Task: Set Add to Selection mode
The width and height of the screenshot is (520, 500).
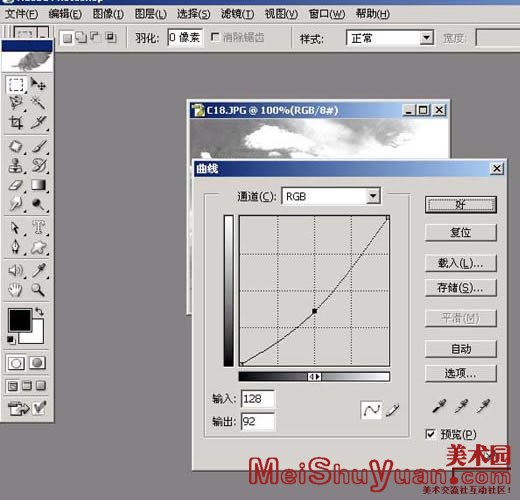Action: point(81,37)
